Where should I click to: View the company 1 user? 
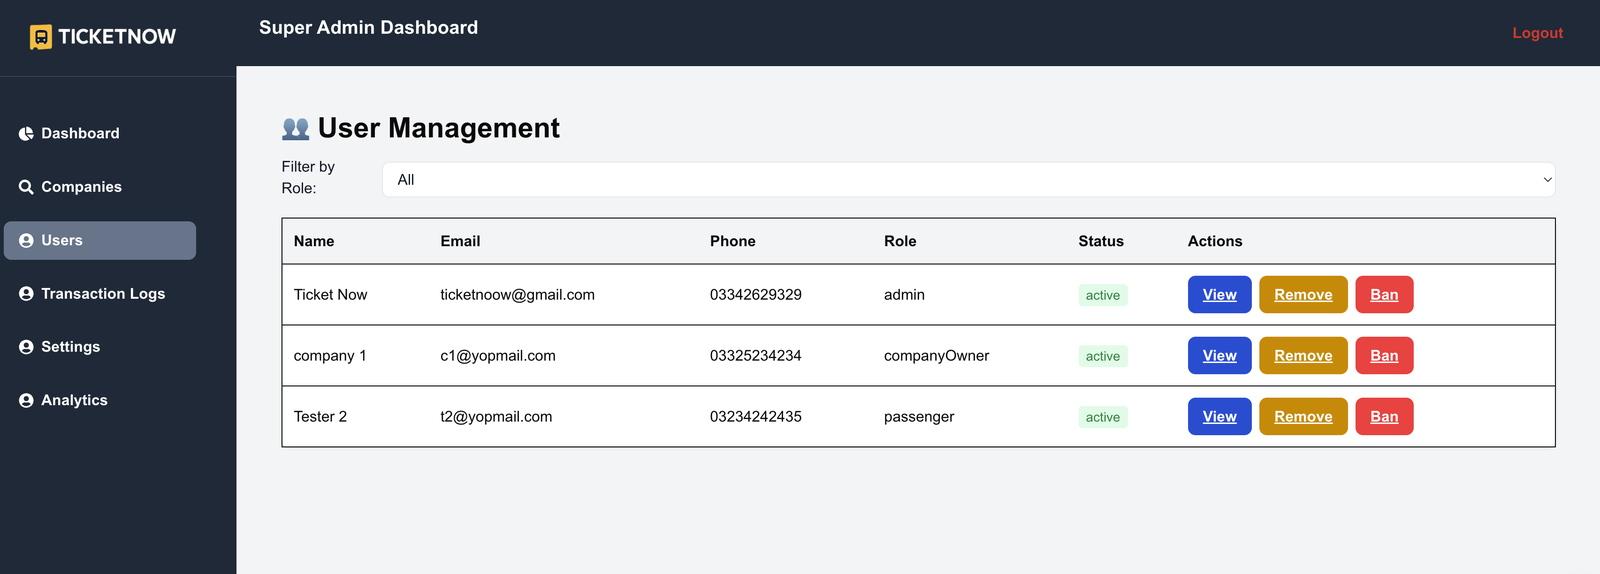(x=1219, y=356)
